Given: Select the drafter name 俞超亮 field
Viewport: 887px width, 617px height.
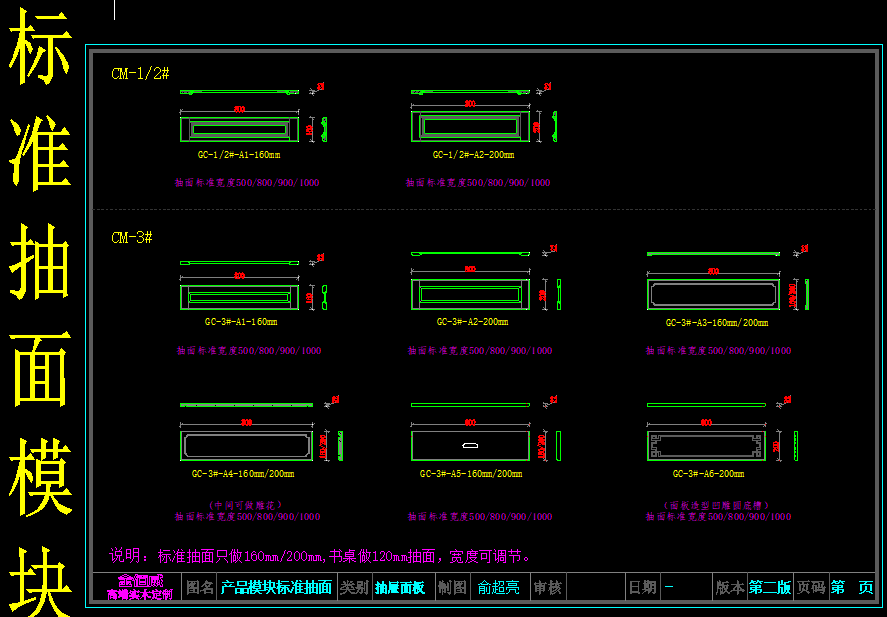Looking at the screenshot, I should coord(499,588).
